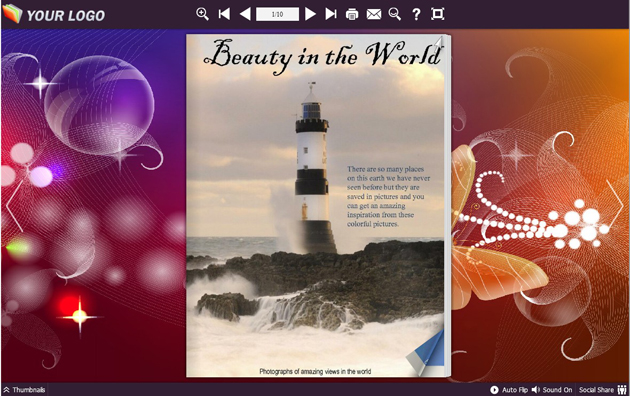Start Auto Flip playback
This screenshot has width=630, height=396.
[509, 390]
